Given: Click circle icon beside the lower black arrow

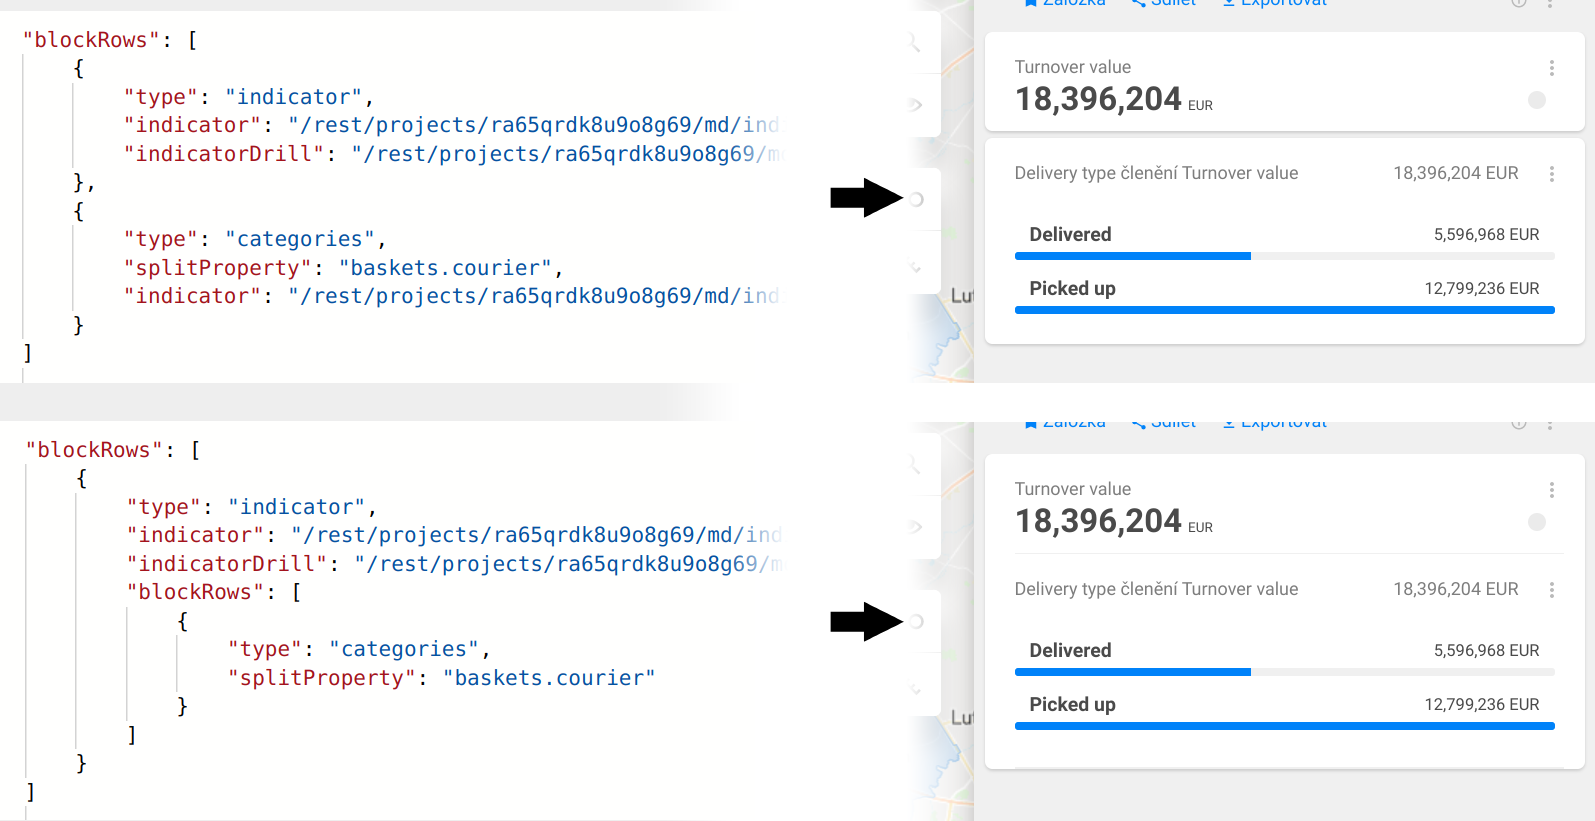Looking at the screenshot, I should [916, 621].
